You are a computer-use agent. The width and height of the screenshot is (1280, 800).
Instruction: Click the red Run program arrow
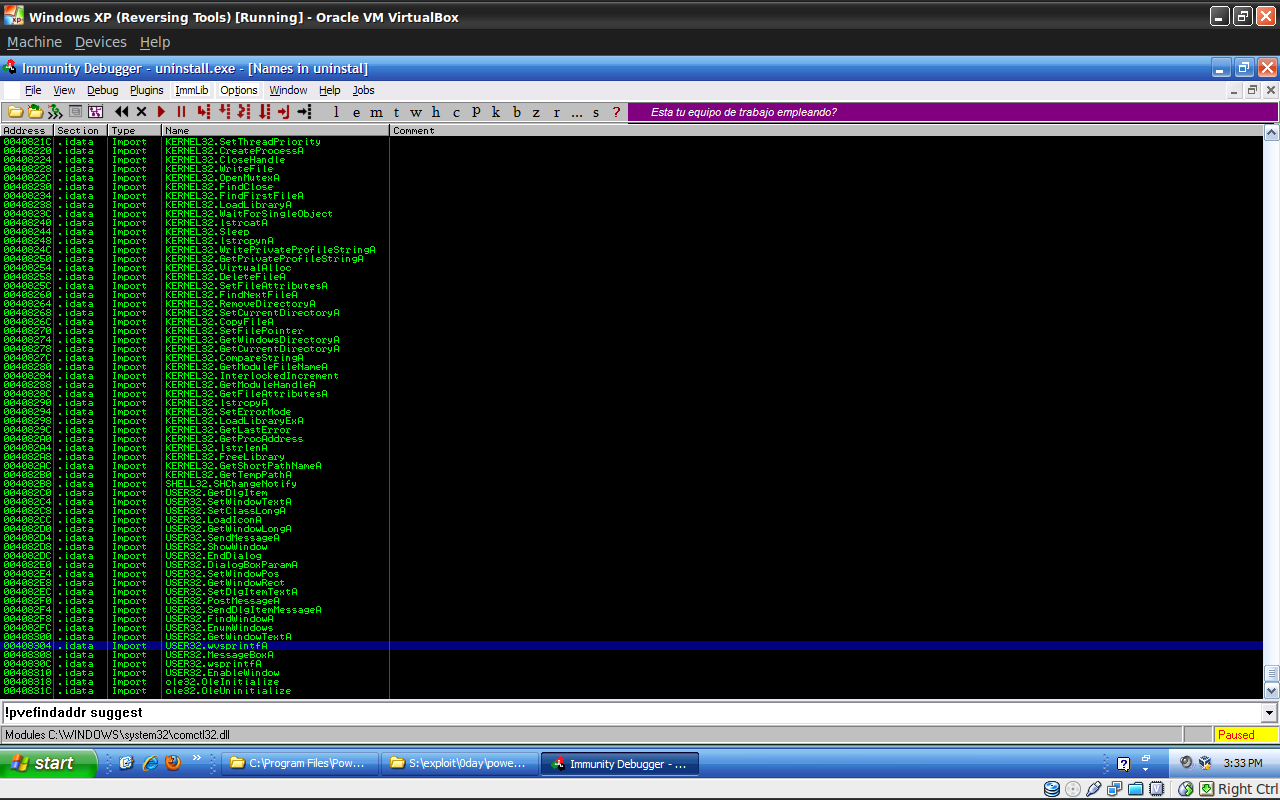161,112
